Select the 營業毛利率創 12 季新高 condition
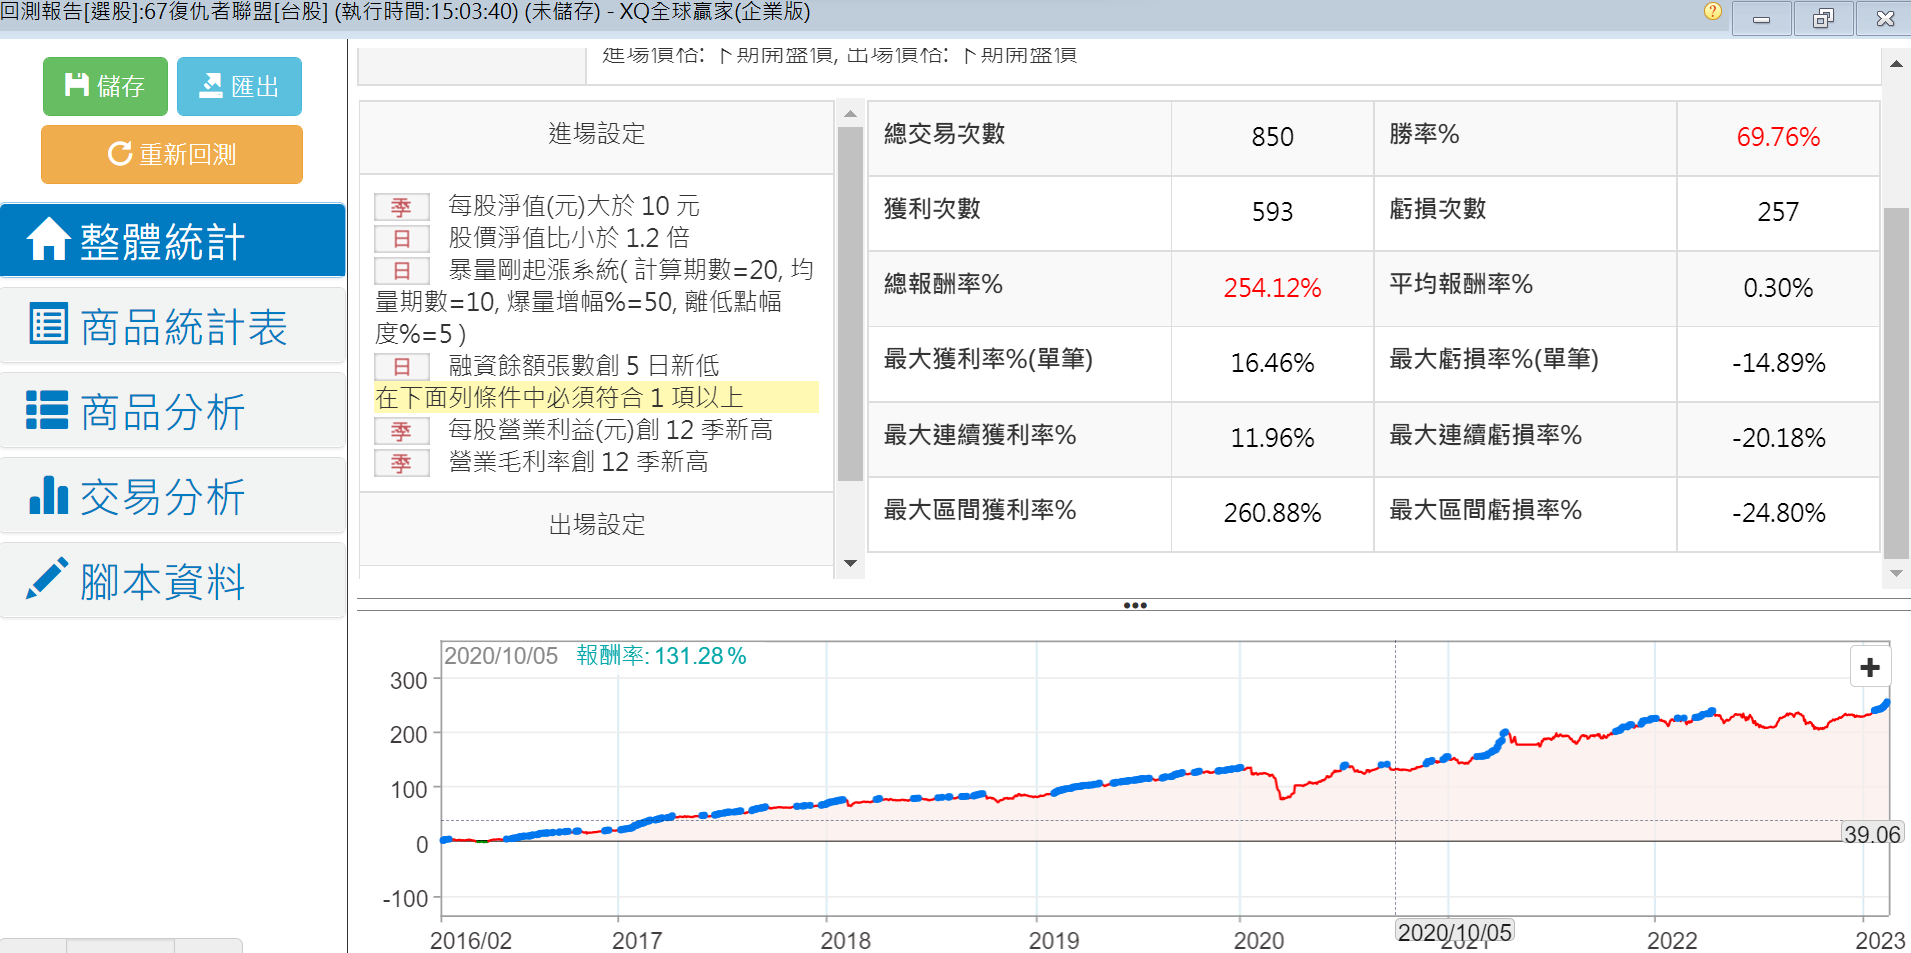 click(x=578, y=462)
